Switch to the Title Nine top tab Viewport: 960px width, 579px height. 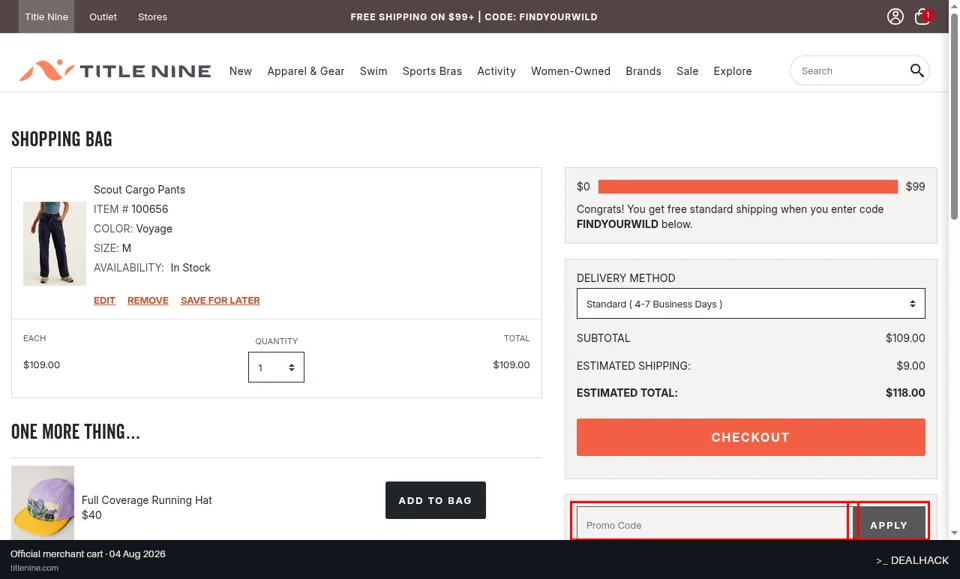(x=47, y=17)
